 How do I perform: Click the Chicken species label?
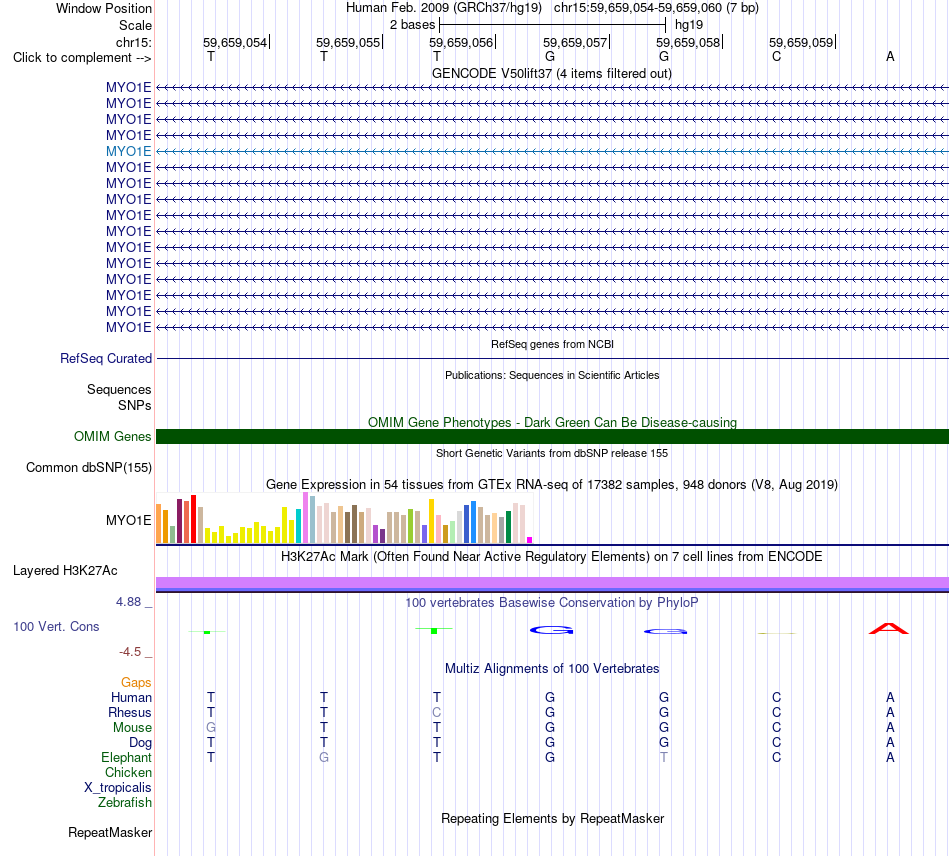[128, 773]
